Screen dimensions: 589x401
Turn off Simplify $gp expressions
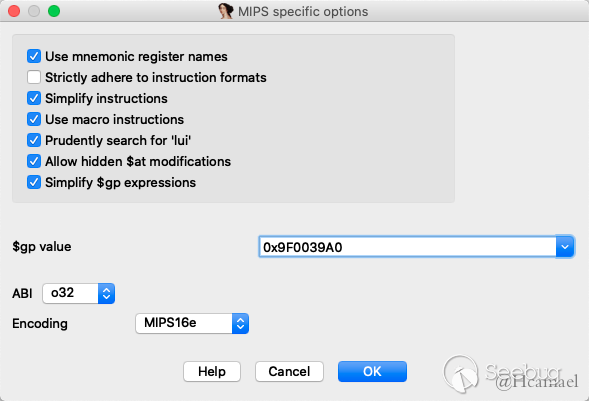tap(34, 182)
